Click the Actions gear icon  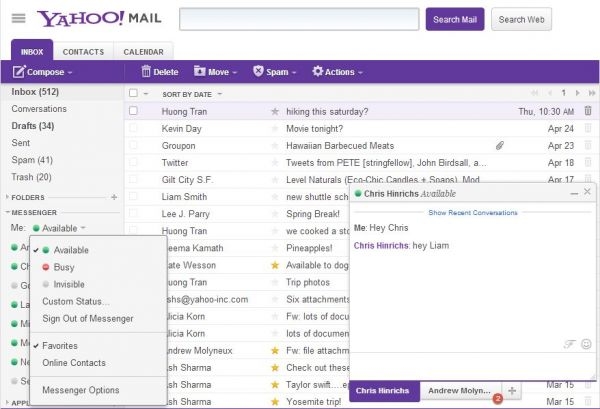317,71
